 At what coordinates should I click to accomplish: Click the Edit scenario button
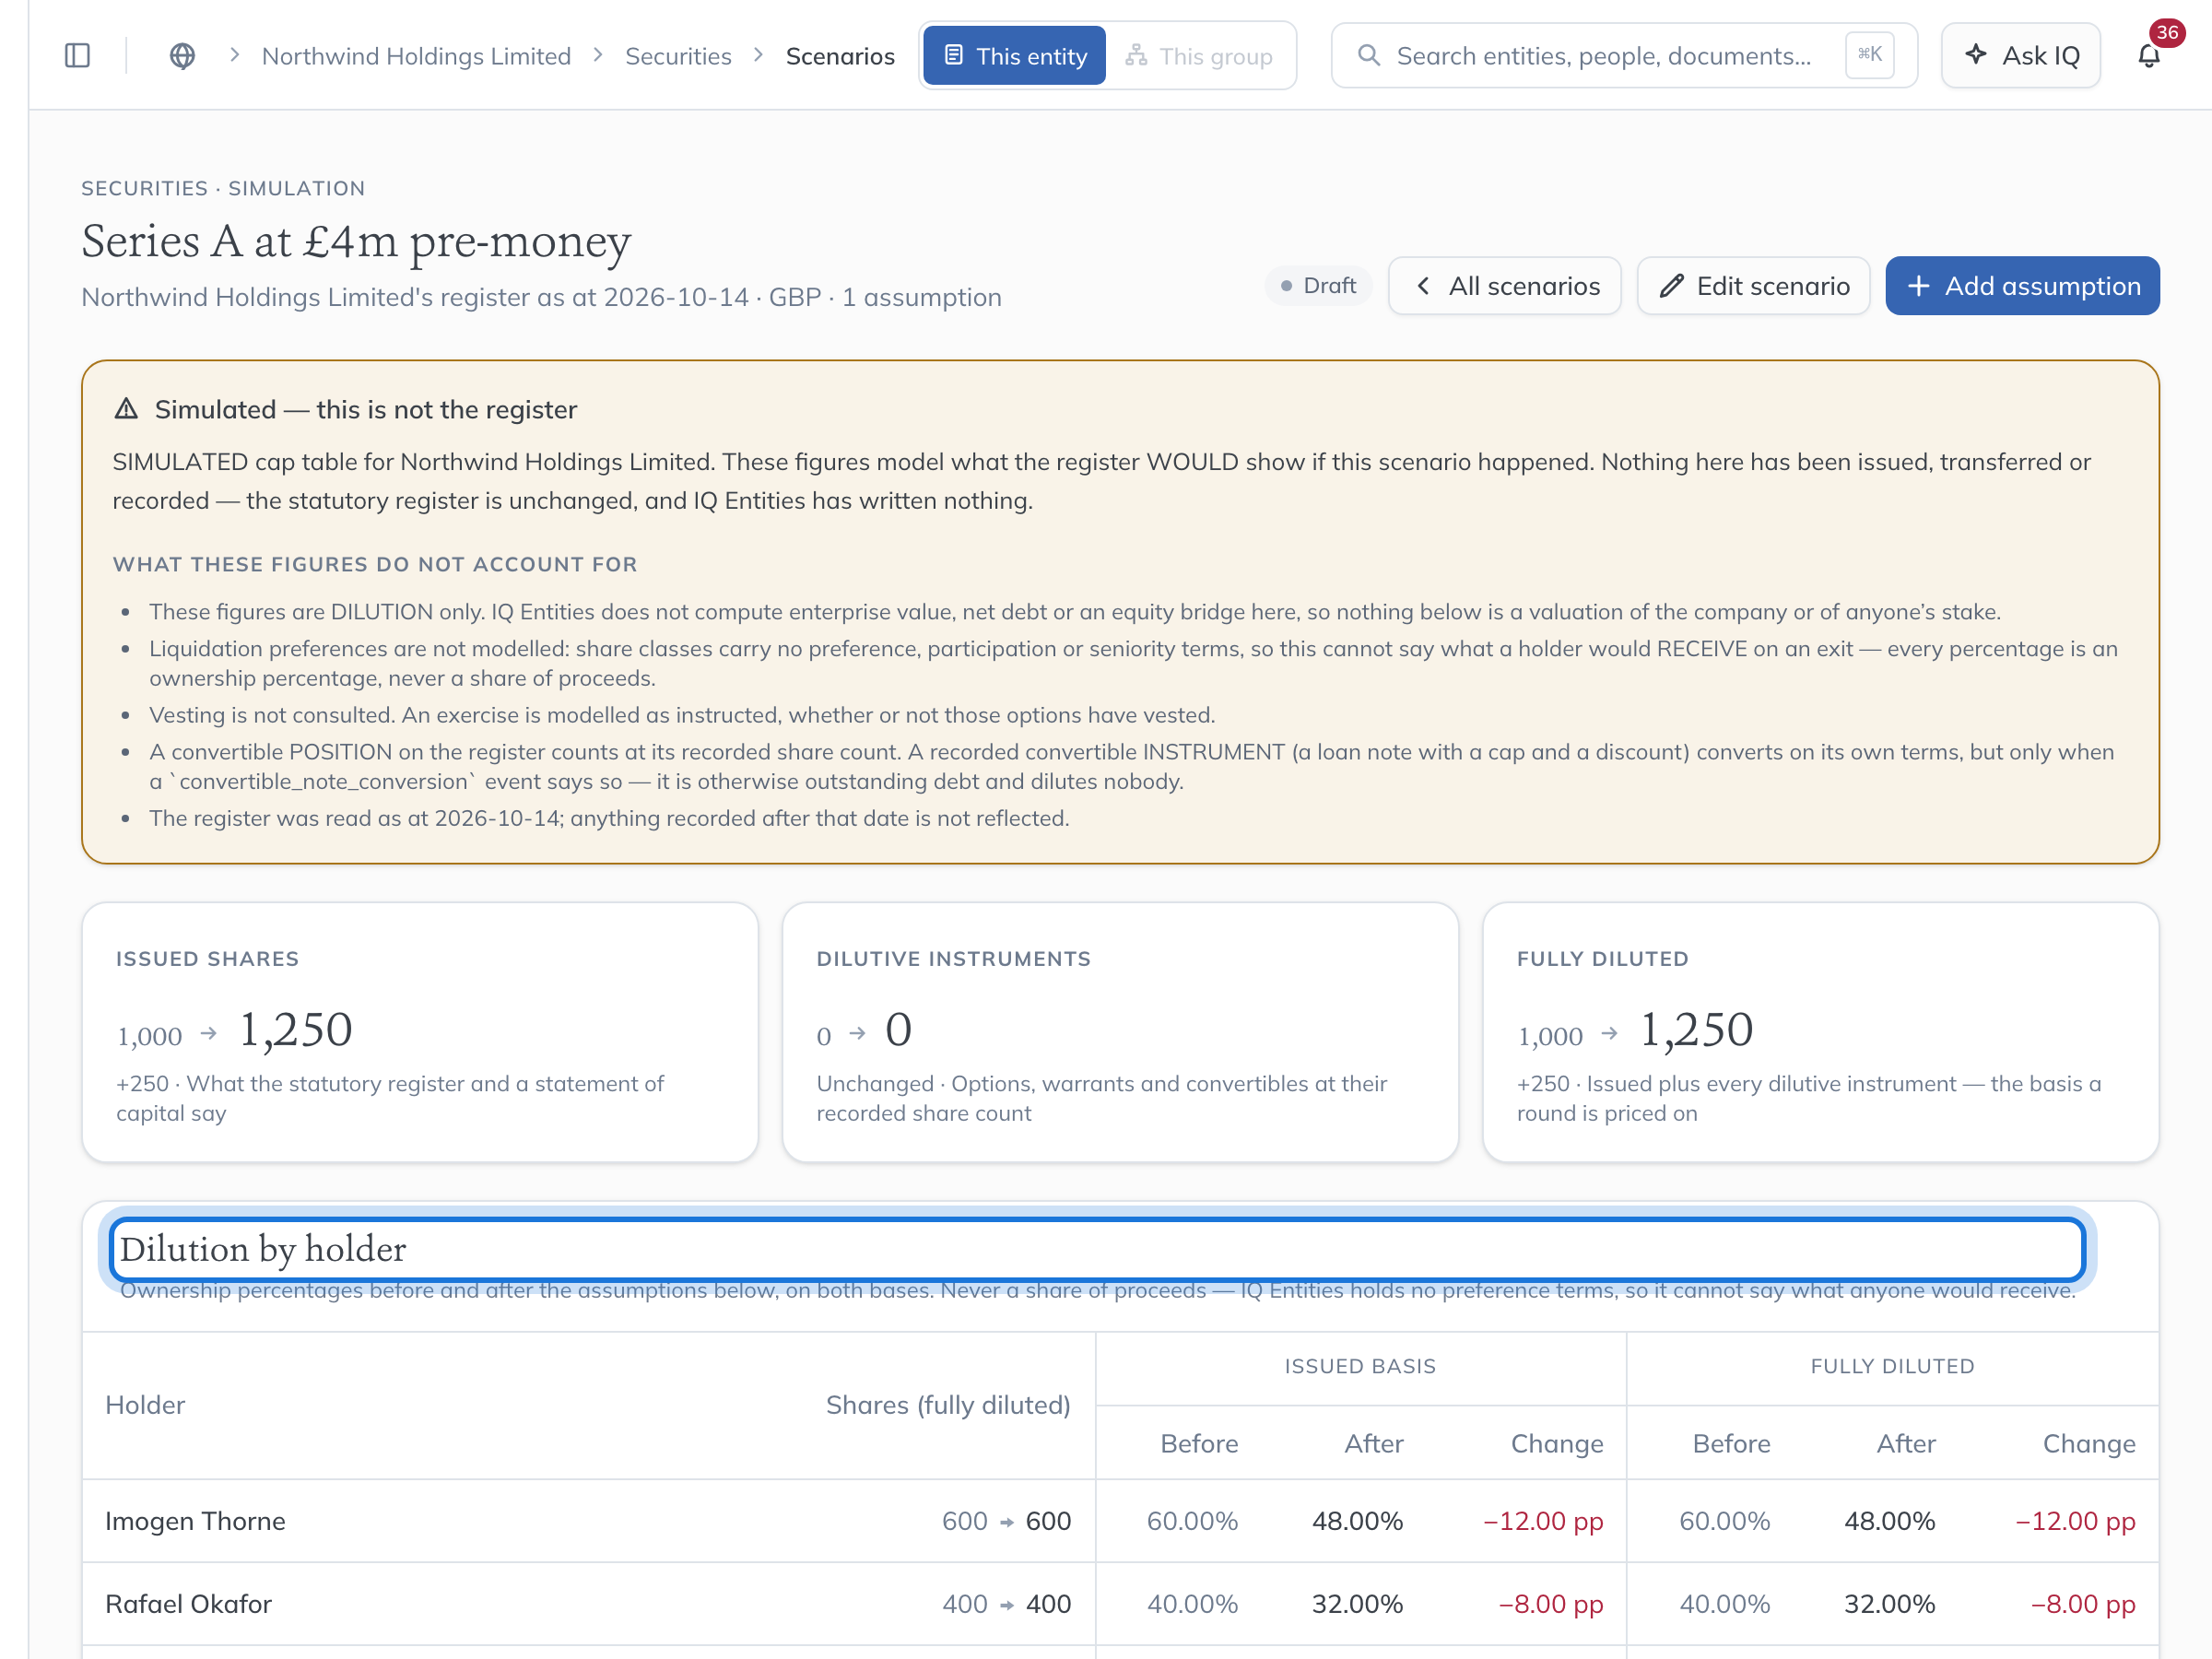tap(1753, 286)
